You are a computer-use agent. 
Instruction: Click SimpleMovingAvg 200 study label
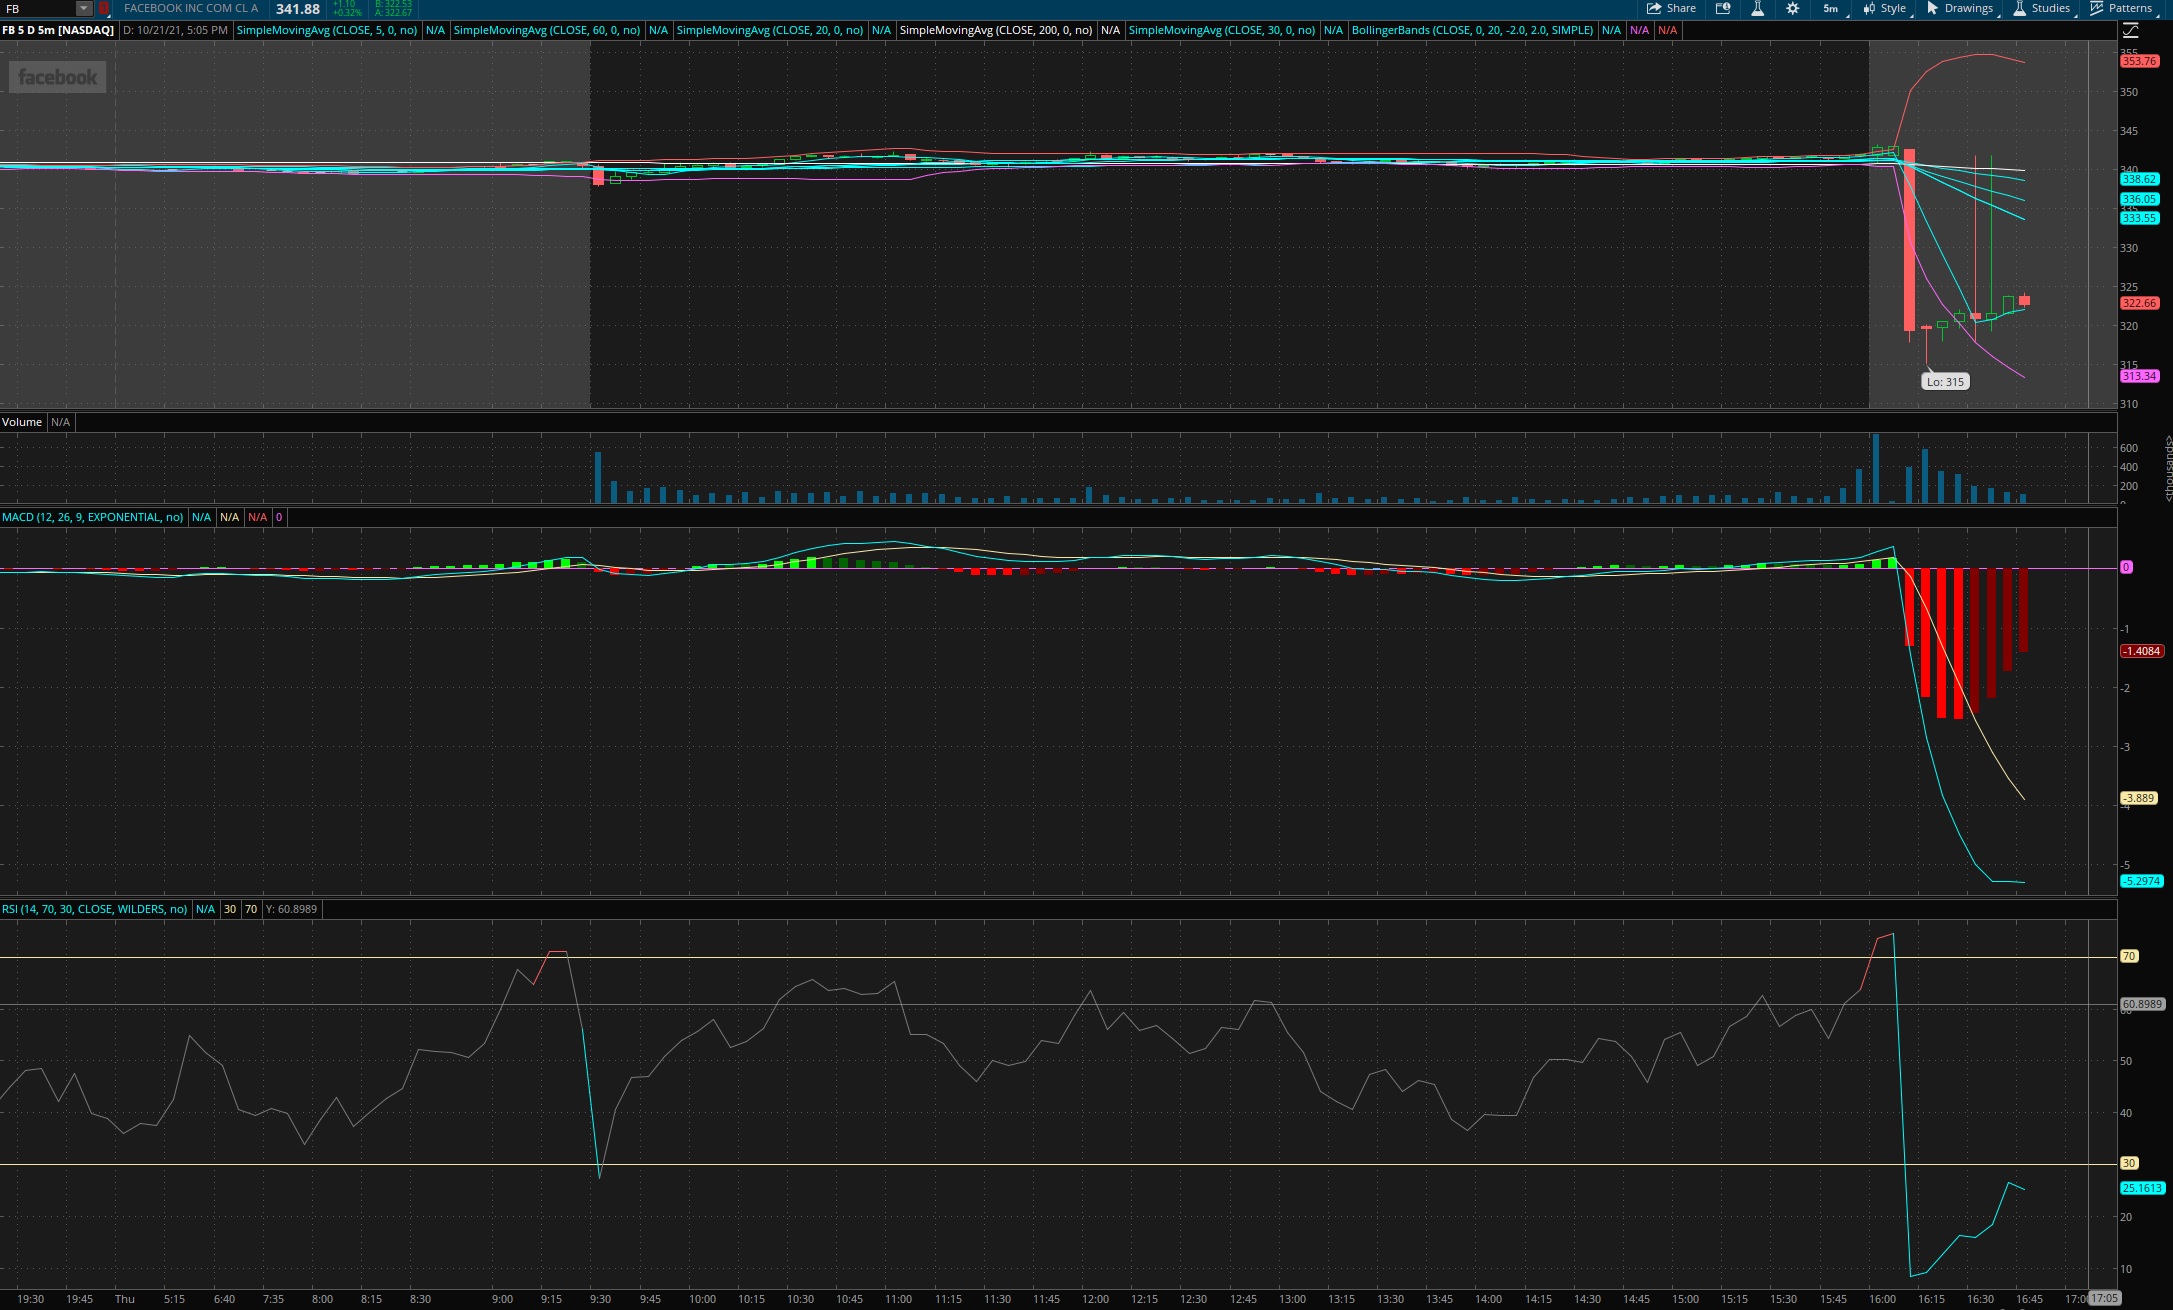[x=995, y=30]
